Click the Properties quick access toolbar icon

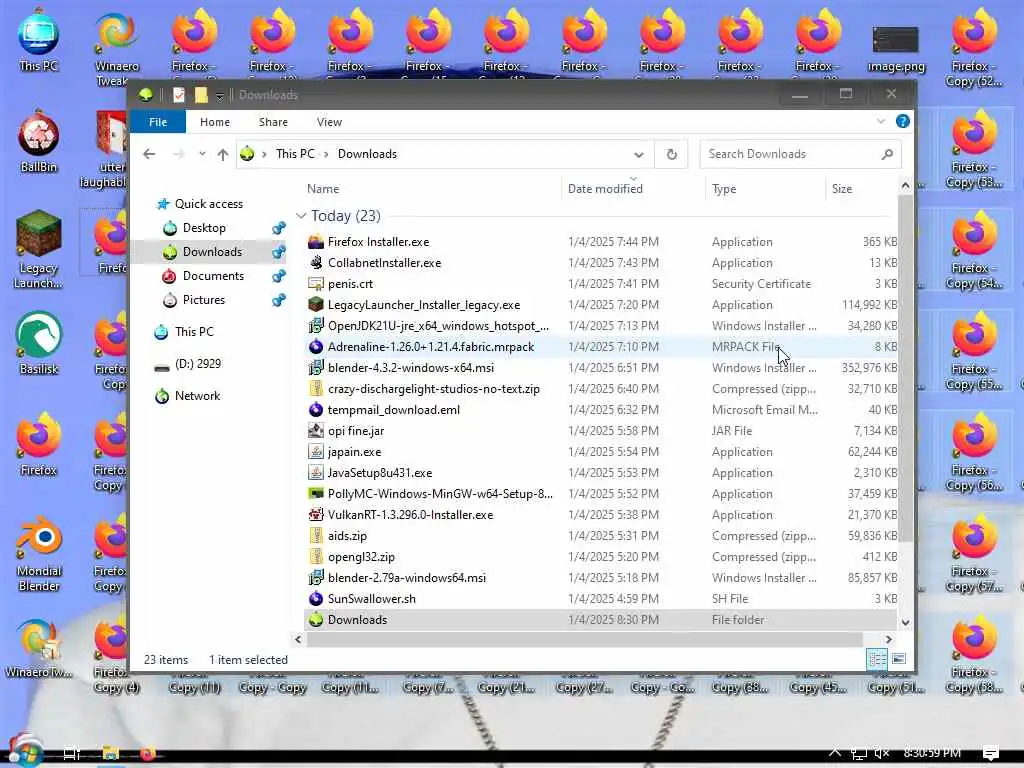(178, 95)
